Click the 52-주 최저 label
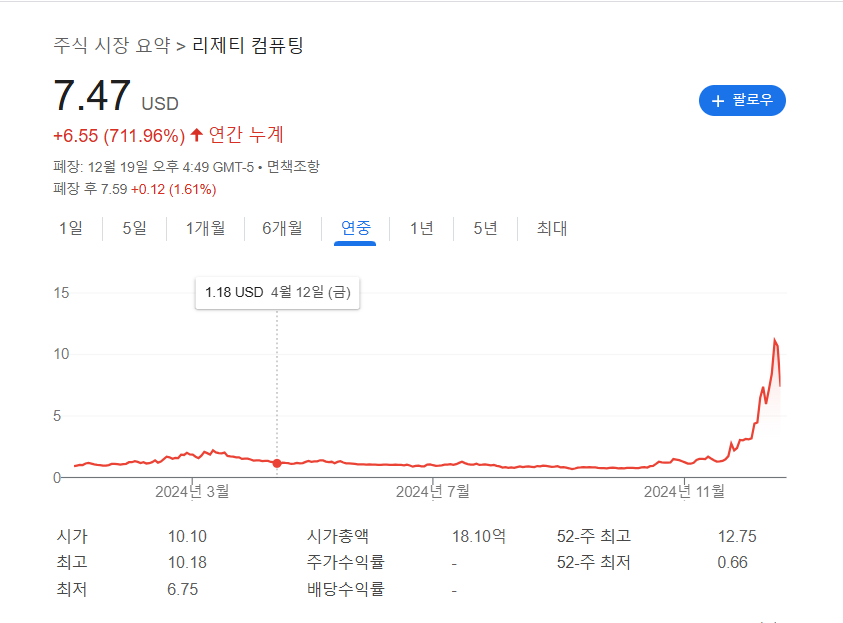This screenshot has width=843, height=623. coord(594,563)
